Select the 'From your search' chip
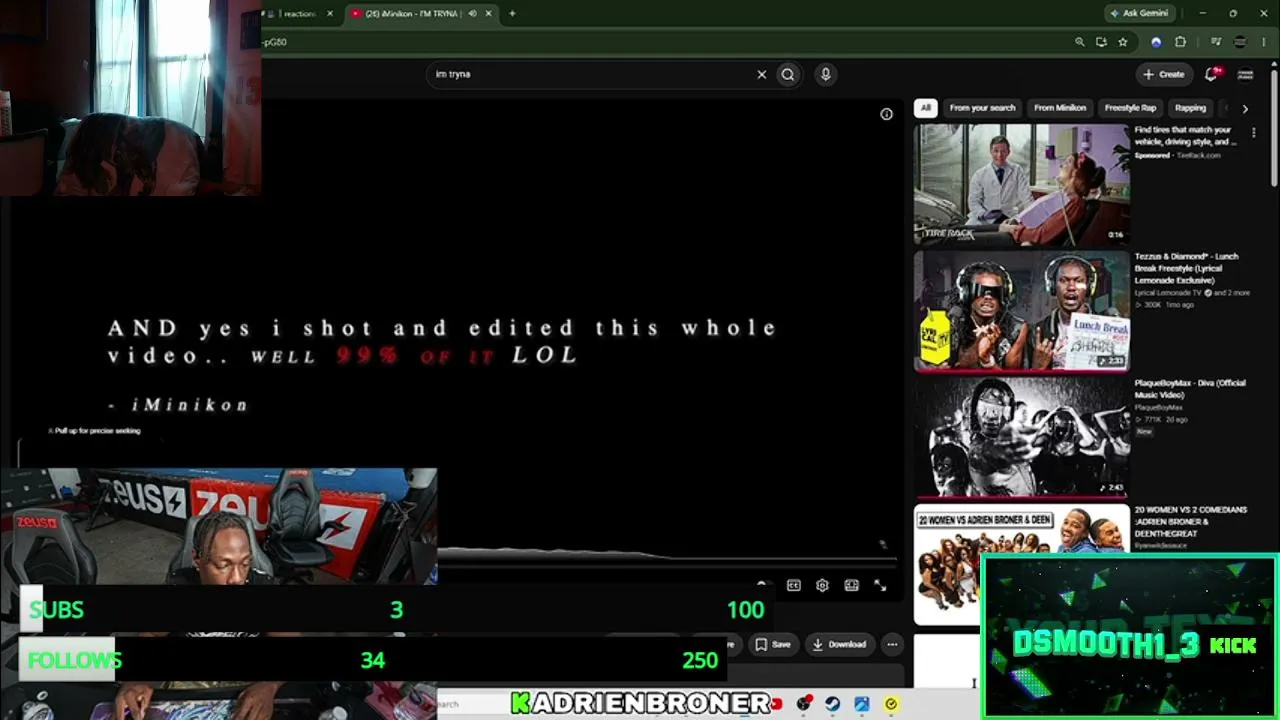1280x720 pixels. (982, 108)
